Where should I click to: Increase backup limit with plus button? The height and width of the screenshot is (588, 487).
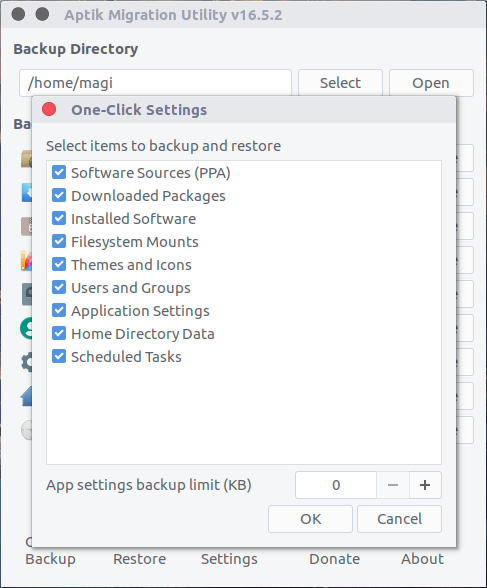tap(425, 485)
